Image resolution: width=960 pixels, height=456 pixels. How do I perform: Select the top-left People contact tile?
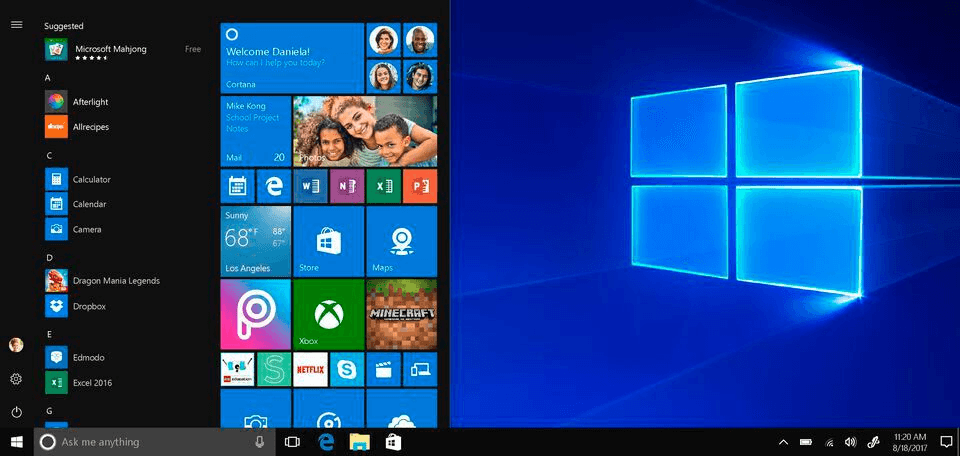coord(384,40)
